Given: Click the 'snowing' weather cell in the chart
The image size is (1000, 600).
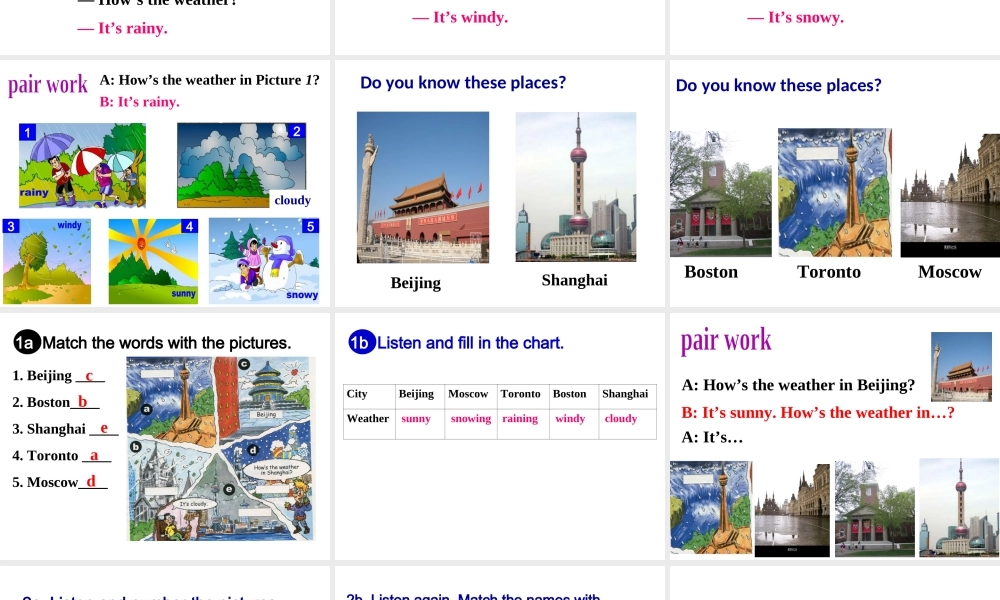Looking at the screenshot, I should coord(471,424).
